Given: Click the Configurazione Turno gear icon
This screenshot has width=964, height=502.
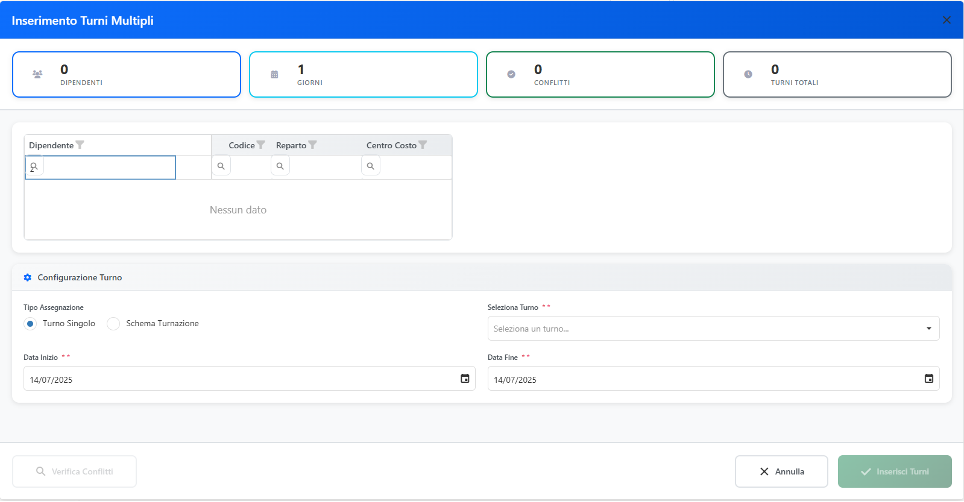Looking at the screenshot, I should tap(28, 277).
